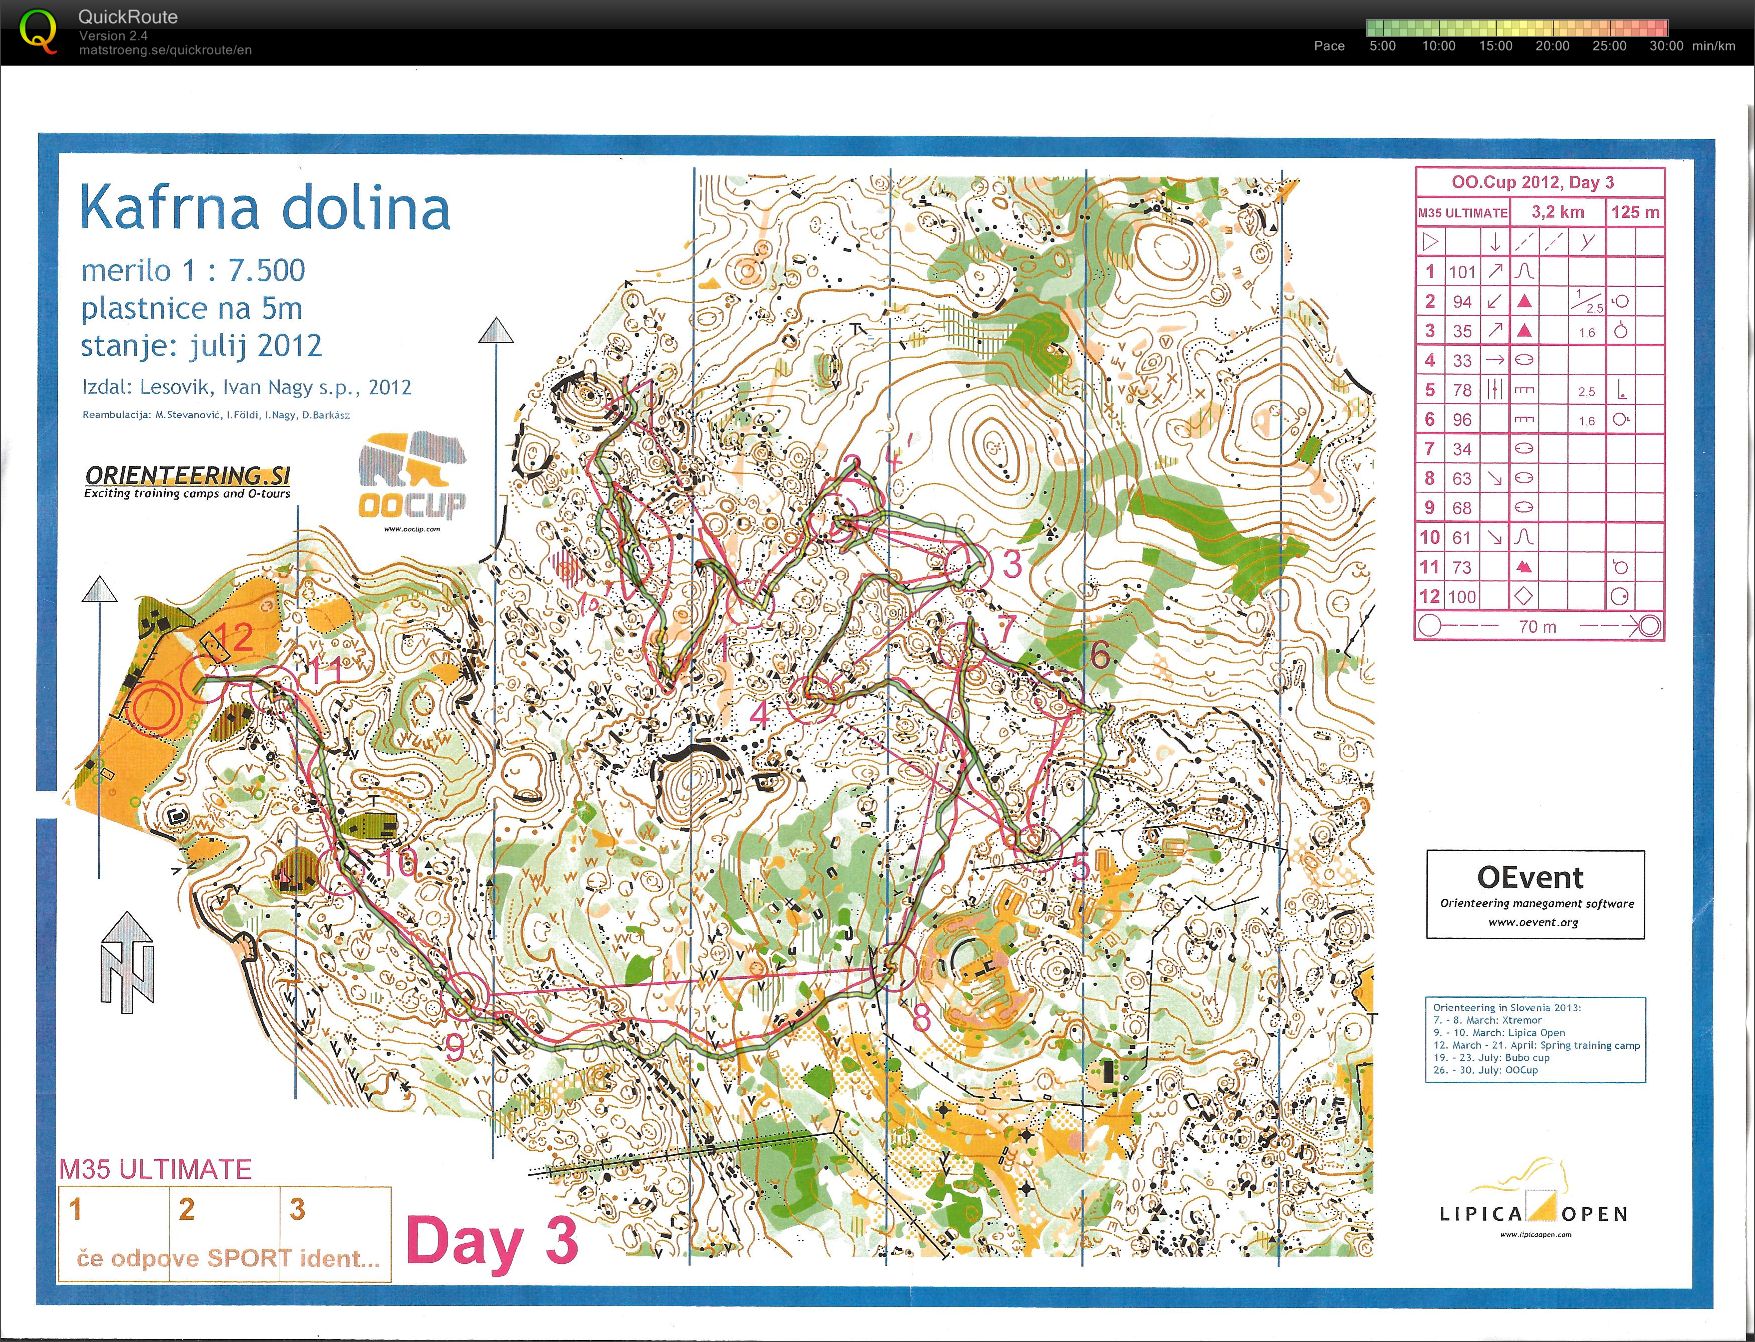1755x1342 pixels.
Task: Click the stanje: julij 2012 text
Action: [x=201, y=346]
